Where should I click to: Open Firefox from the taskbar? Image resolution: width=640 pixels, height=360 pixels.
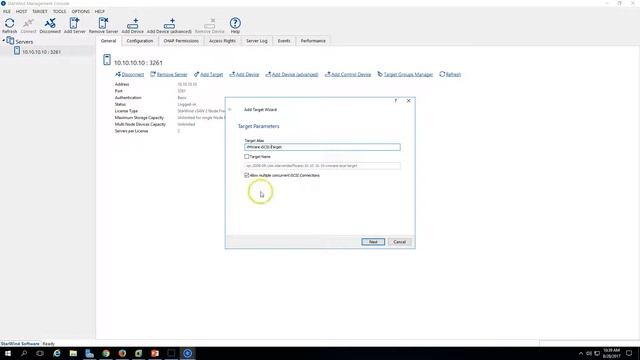pos(122,353)
